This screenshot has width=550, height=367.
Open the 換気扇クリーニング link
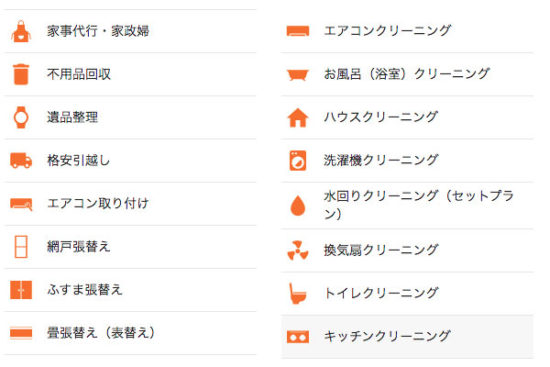[407, 250]
